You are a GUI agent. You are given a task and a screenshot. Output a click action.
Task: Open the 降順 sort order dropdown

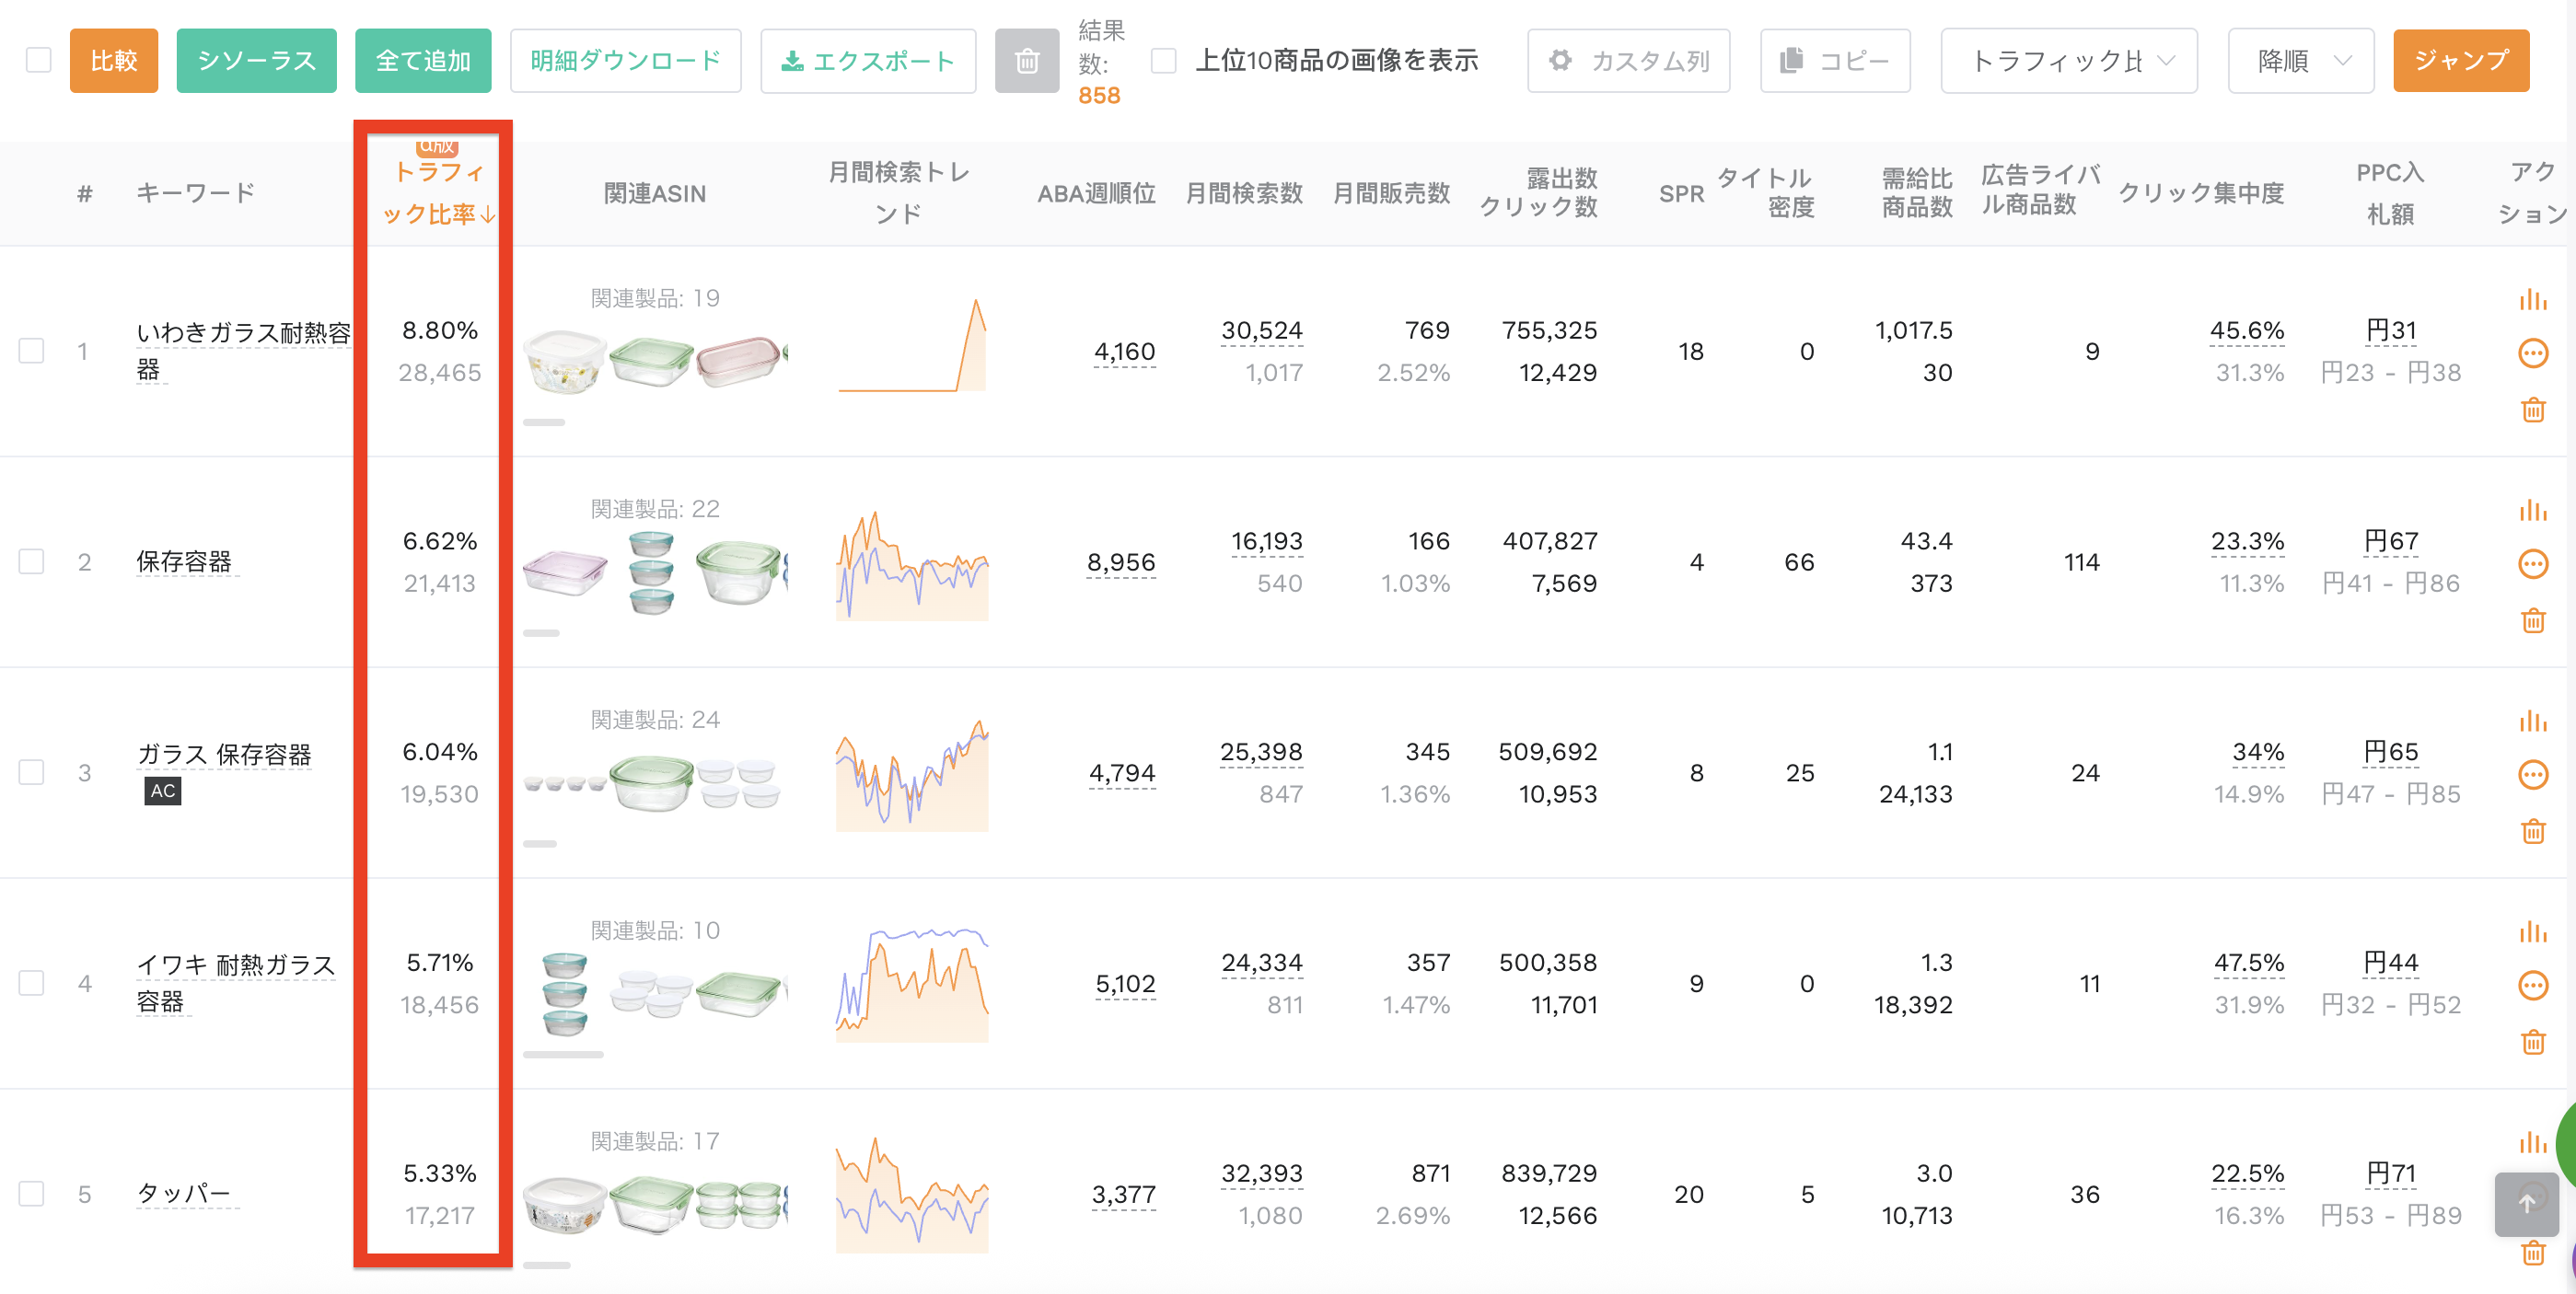tap(2300, 61)
